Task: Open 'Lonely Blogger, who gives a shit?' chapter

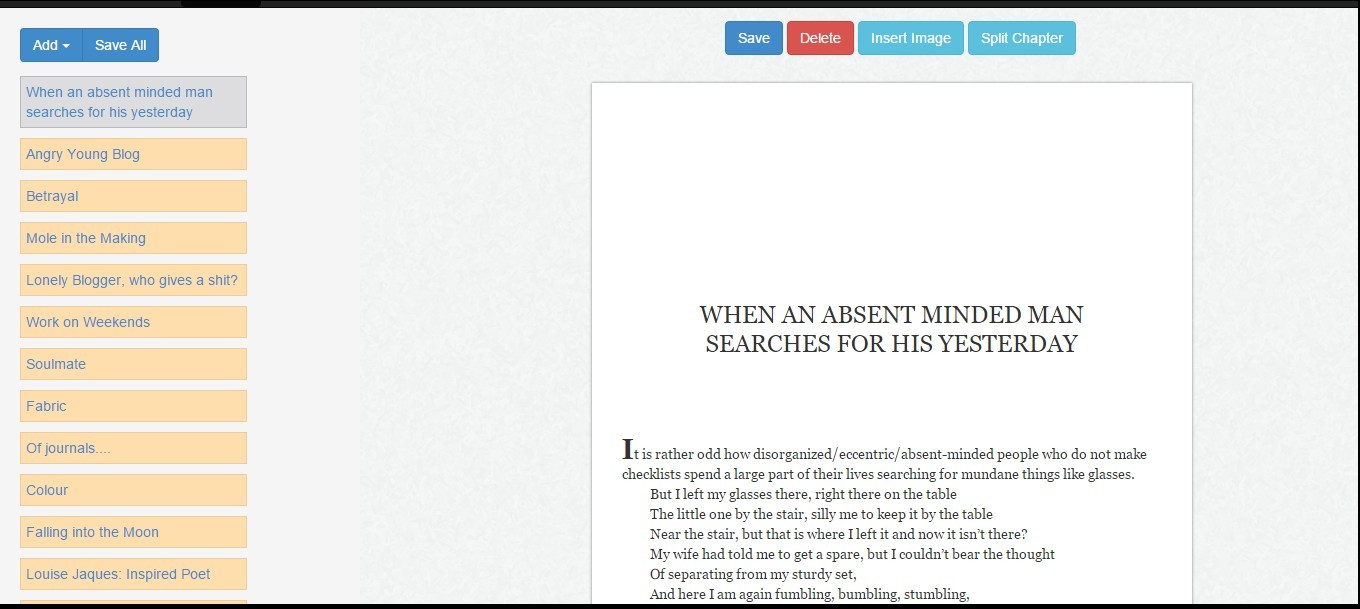Action: point(133,280)
